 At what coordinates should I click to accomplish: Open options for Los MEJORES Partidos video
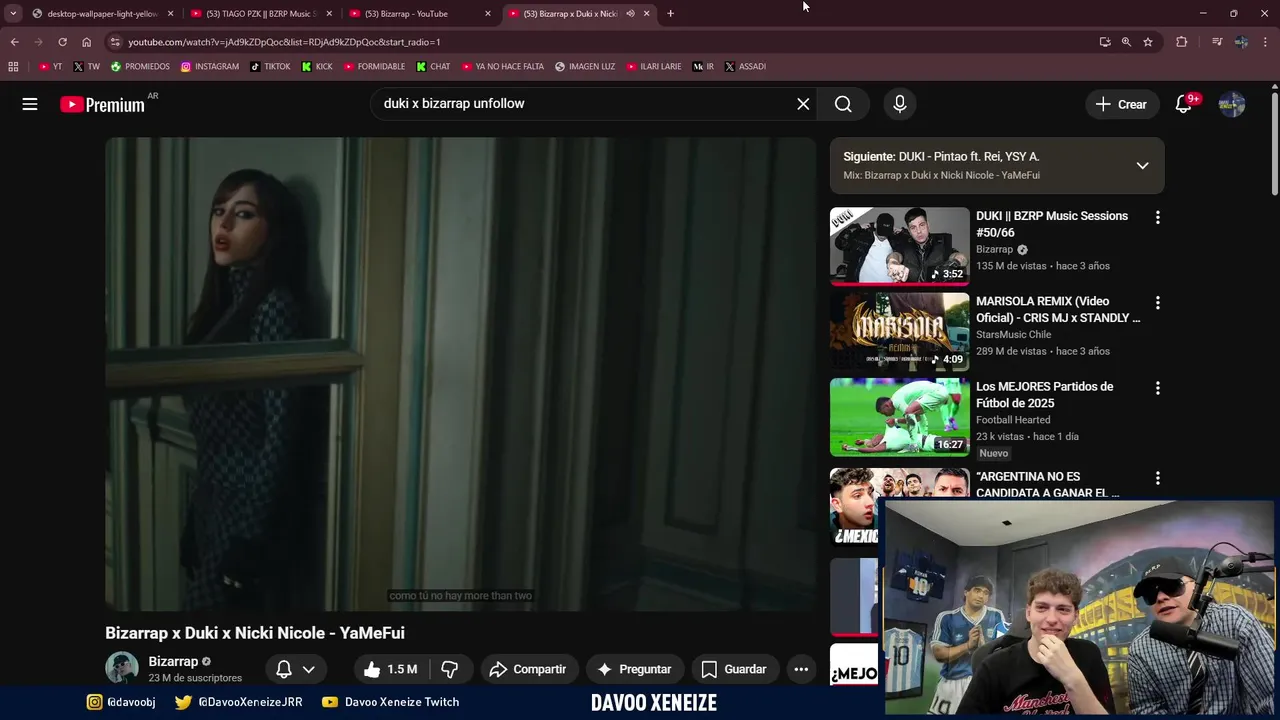pyautogui.click(x=1158, y=388)
